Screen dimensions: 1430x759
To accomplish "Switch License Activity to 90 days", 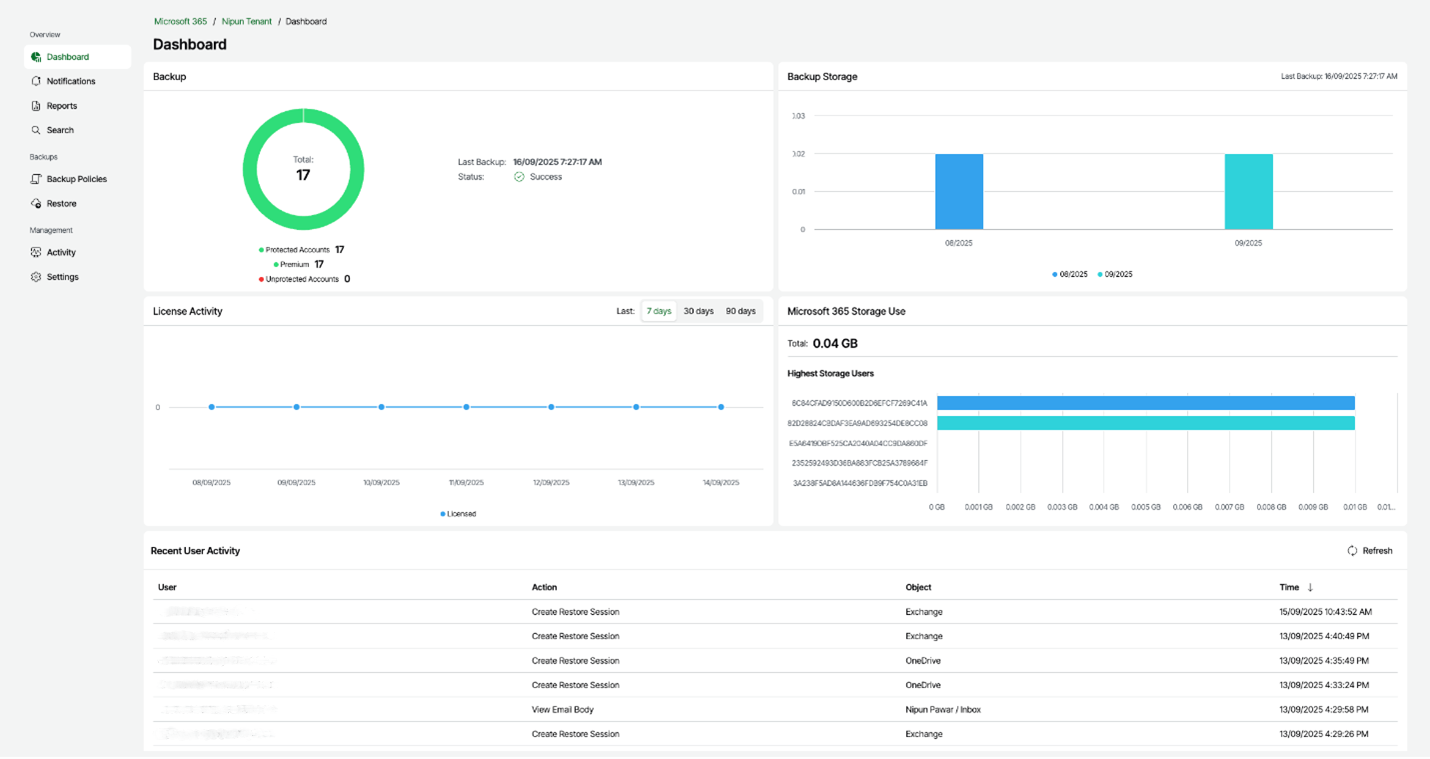I will tap(740, 311).
